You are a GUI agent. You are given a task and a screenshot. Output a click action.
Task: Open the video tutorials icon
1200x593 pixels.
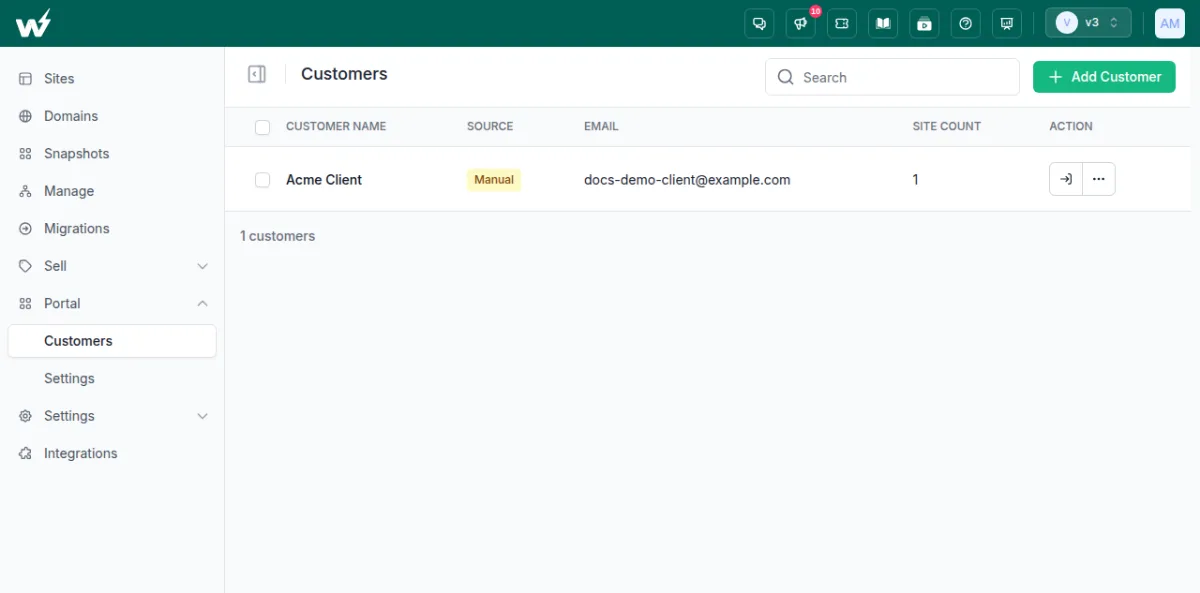[924, 23]
